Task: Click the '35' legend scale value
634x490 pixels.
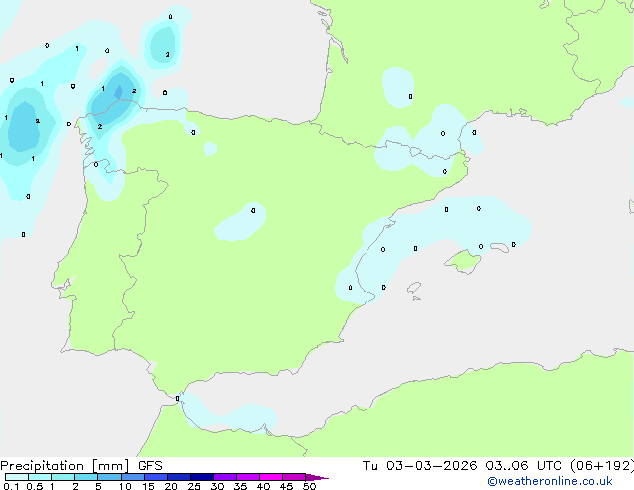Action: tap(240, 486)
